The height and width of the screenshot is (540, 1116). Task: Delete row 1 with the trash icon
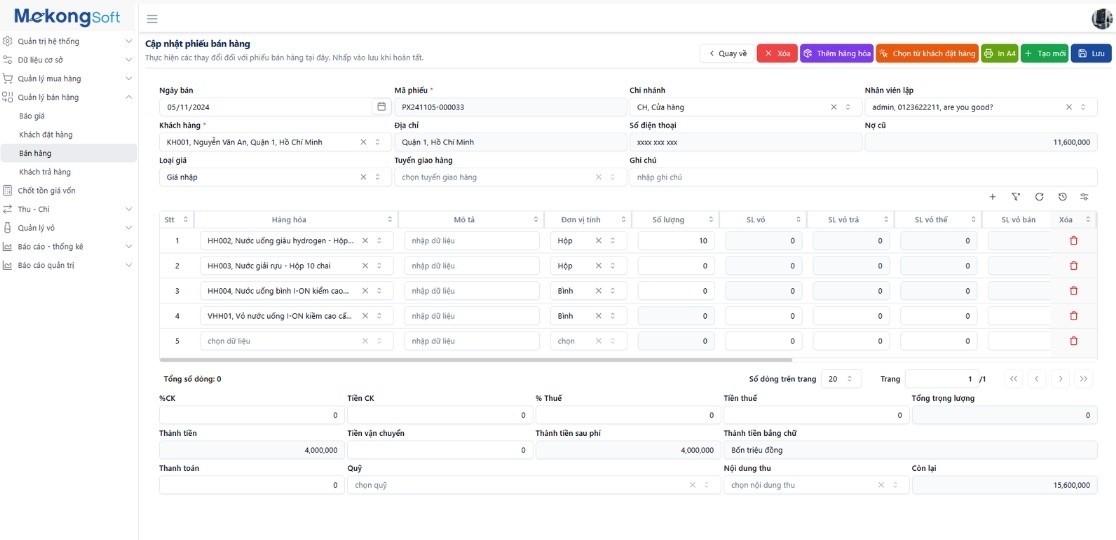(x=1074, y=241)
